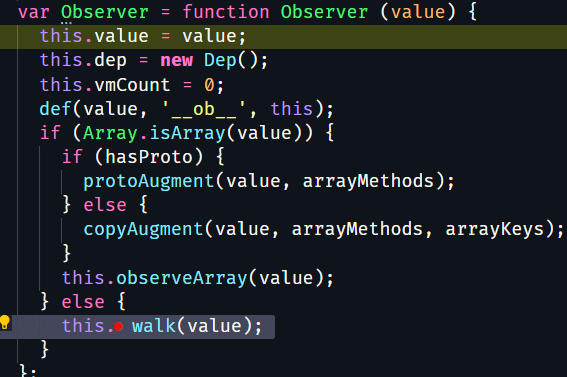Click the protoAugment function call

click(149, 181)
